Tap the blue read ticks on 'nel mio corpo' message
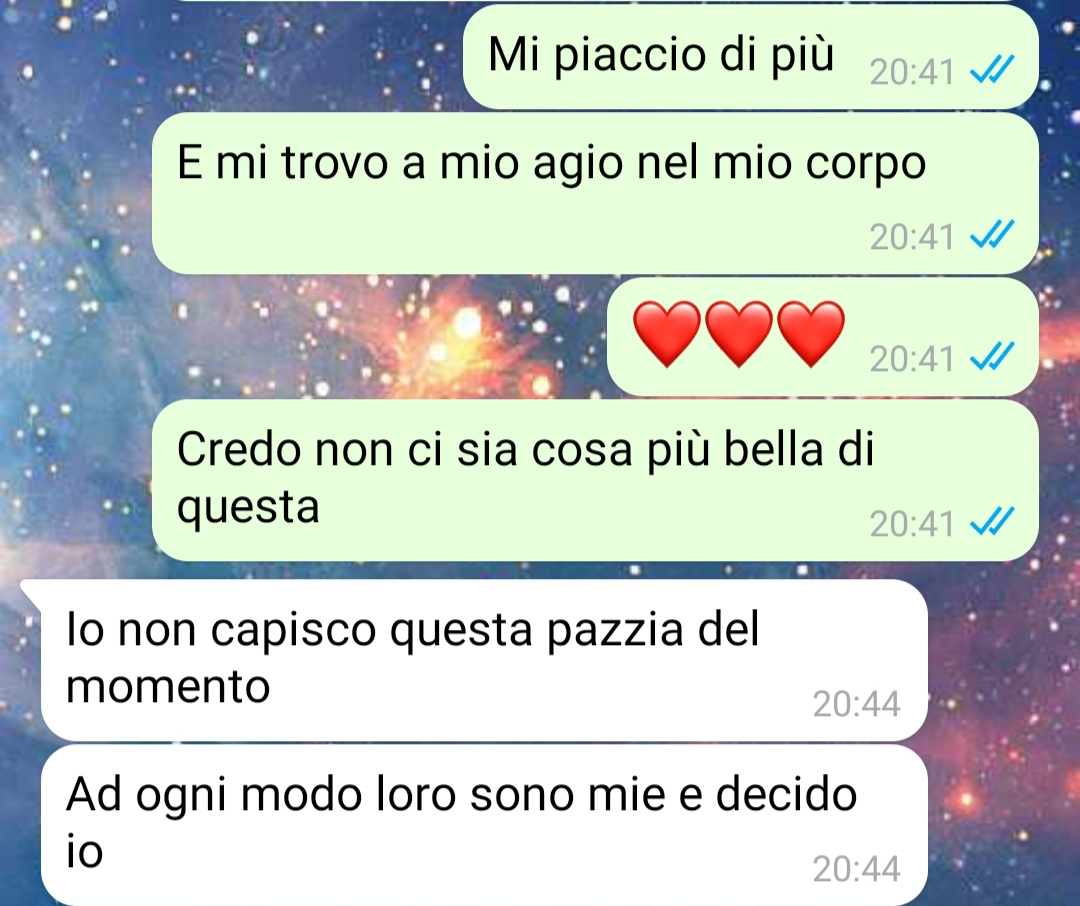Viewport: 1080px width, 906px height. (x=992, y=234)
